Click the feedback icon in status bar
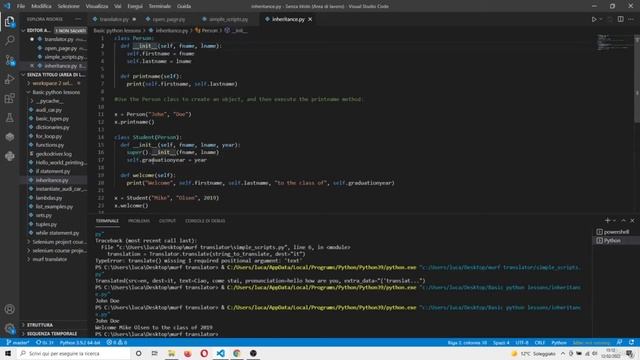 tap(619, 342)
